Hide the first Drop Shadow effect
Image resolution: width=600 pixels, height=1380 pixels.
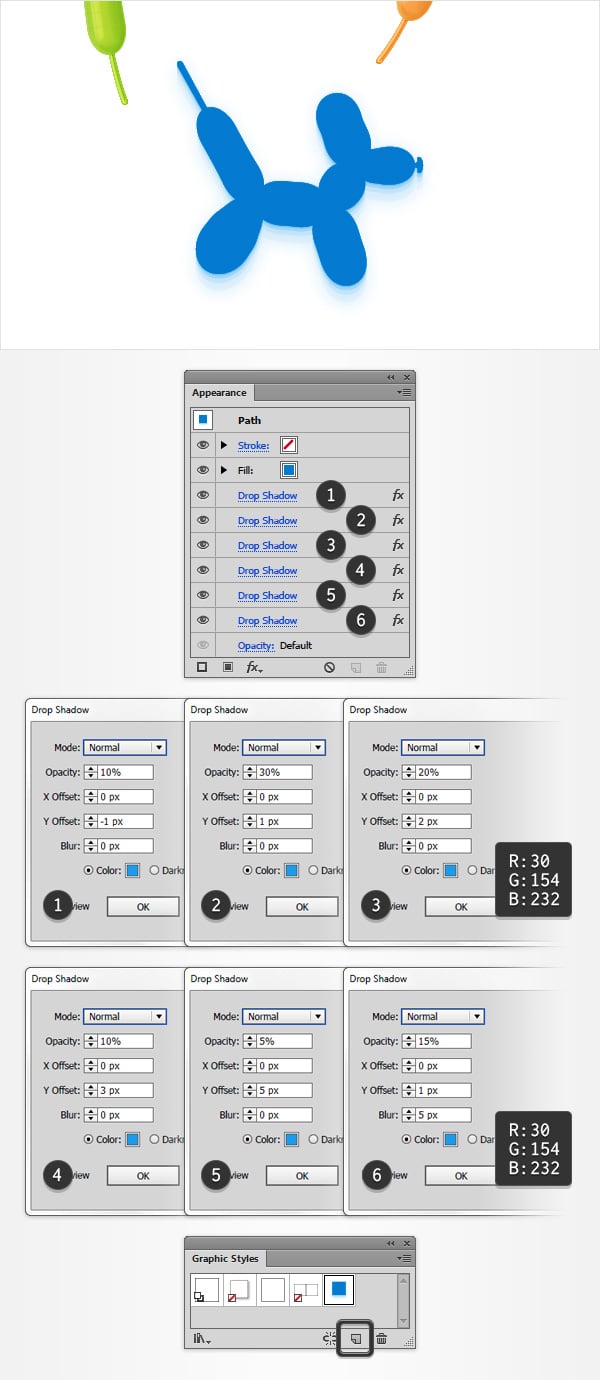203,495
